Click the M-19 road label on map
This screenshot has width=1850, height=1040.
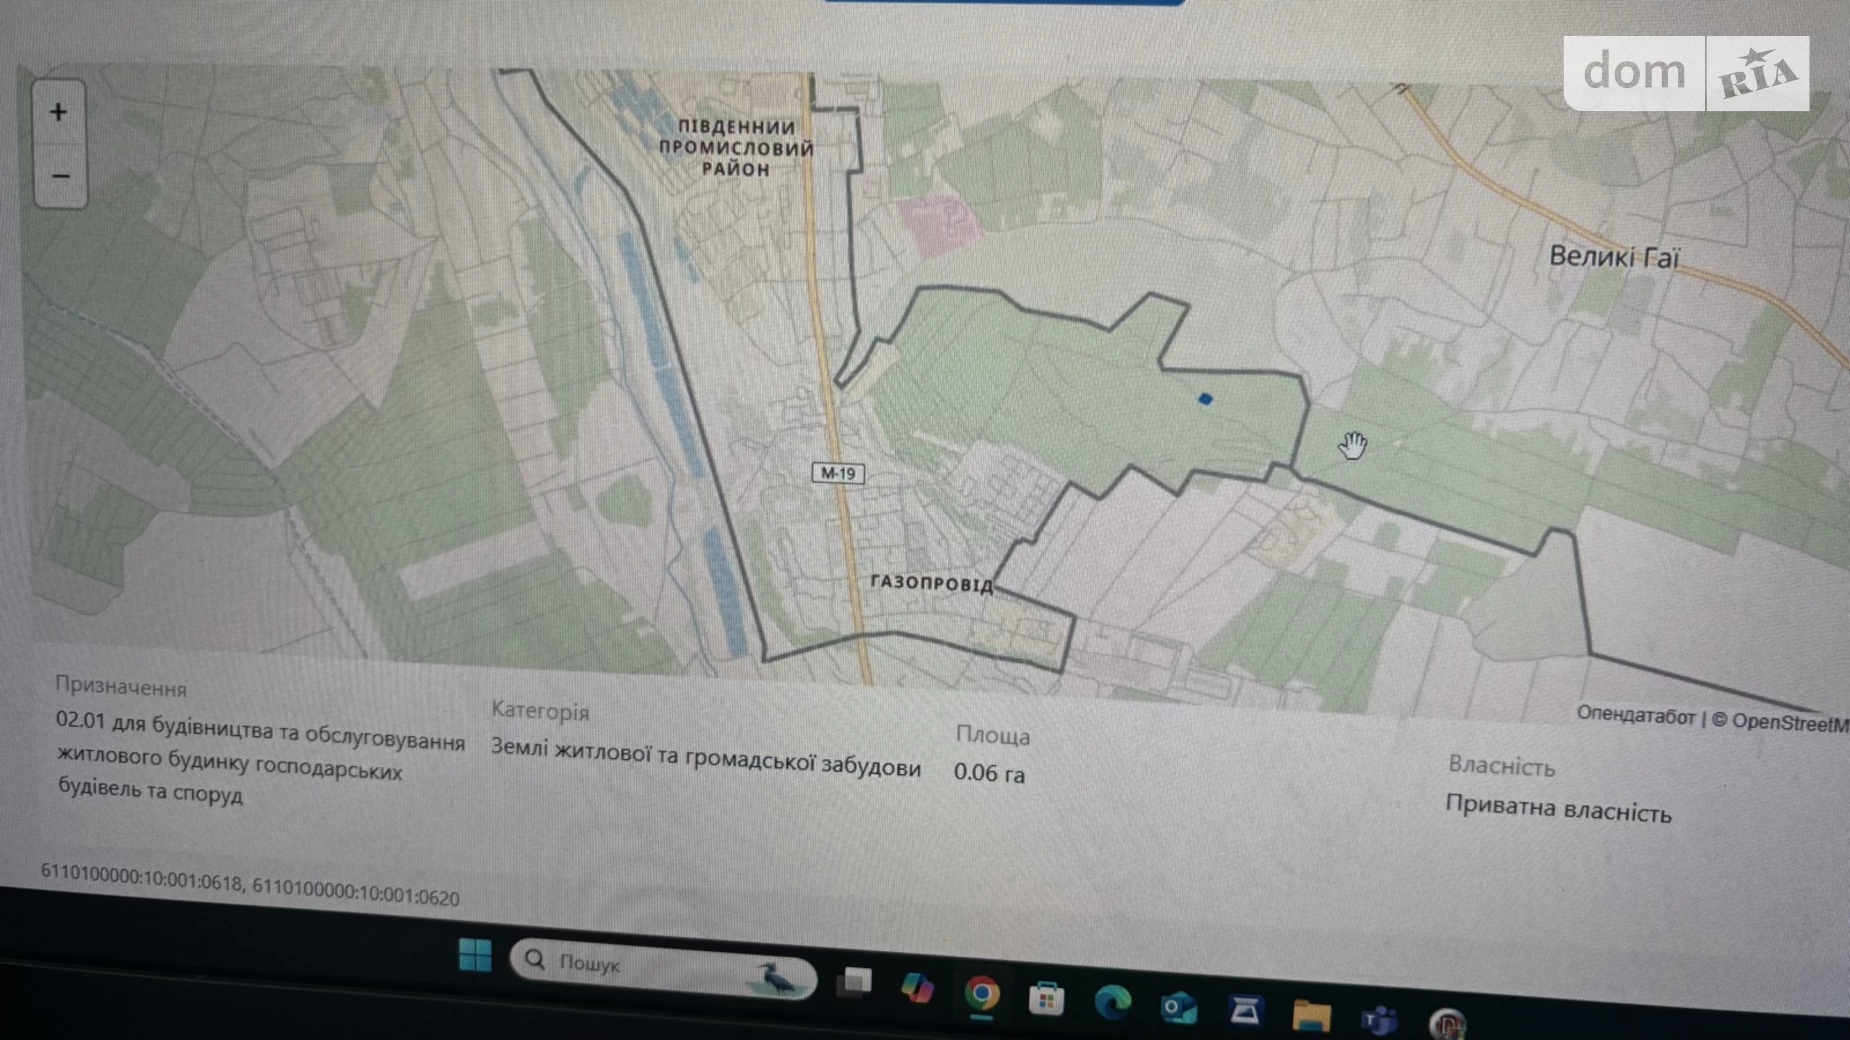[x=838, y=474]
